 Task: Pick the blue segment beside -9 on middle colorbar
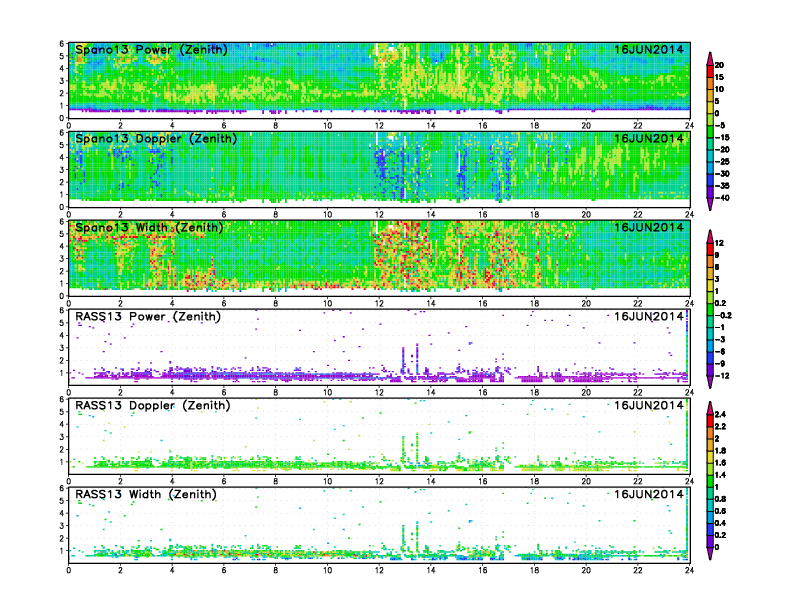coord(710,358)
